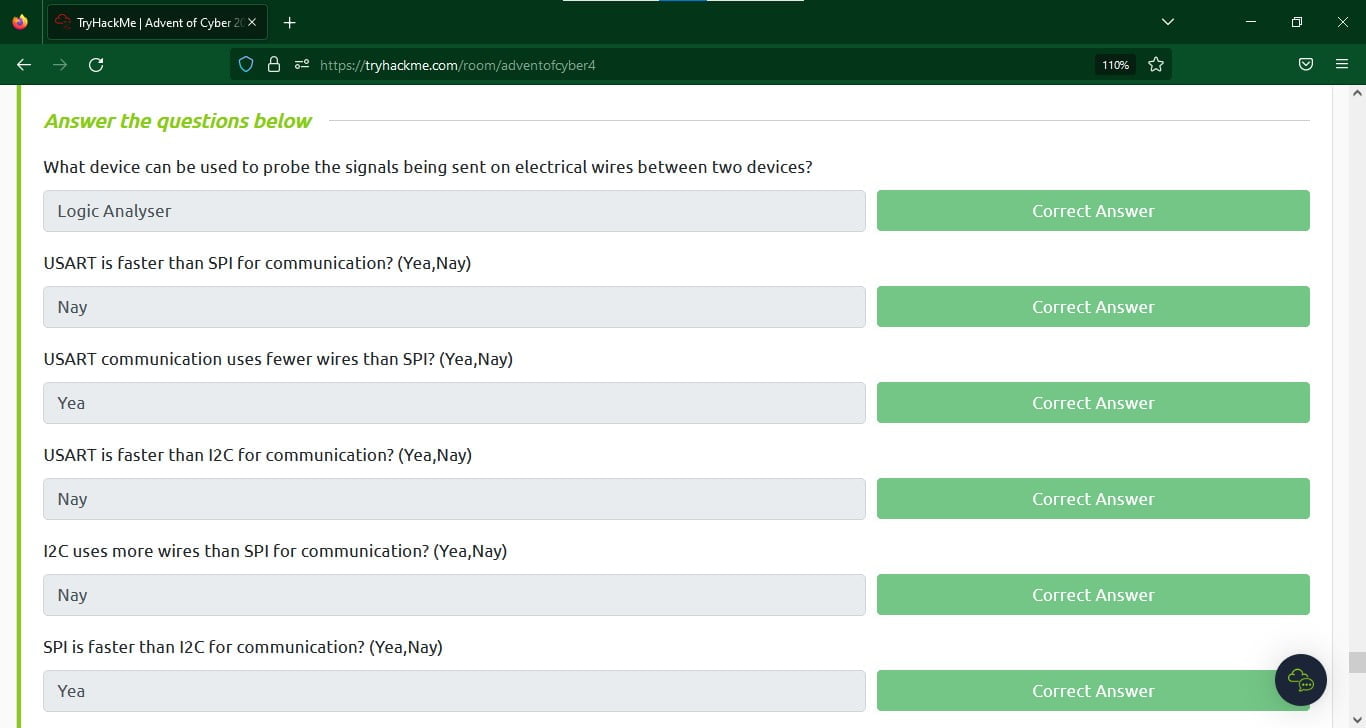Minimize the Firefox window
Image resolution: width=1366 pixels, height=728 pixels.
click(1251, 22)
